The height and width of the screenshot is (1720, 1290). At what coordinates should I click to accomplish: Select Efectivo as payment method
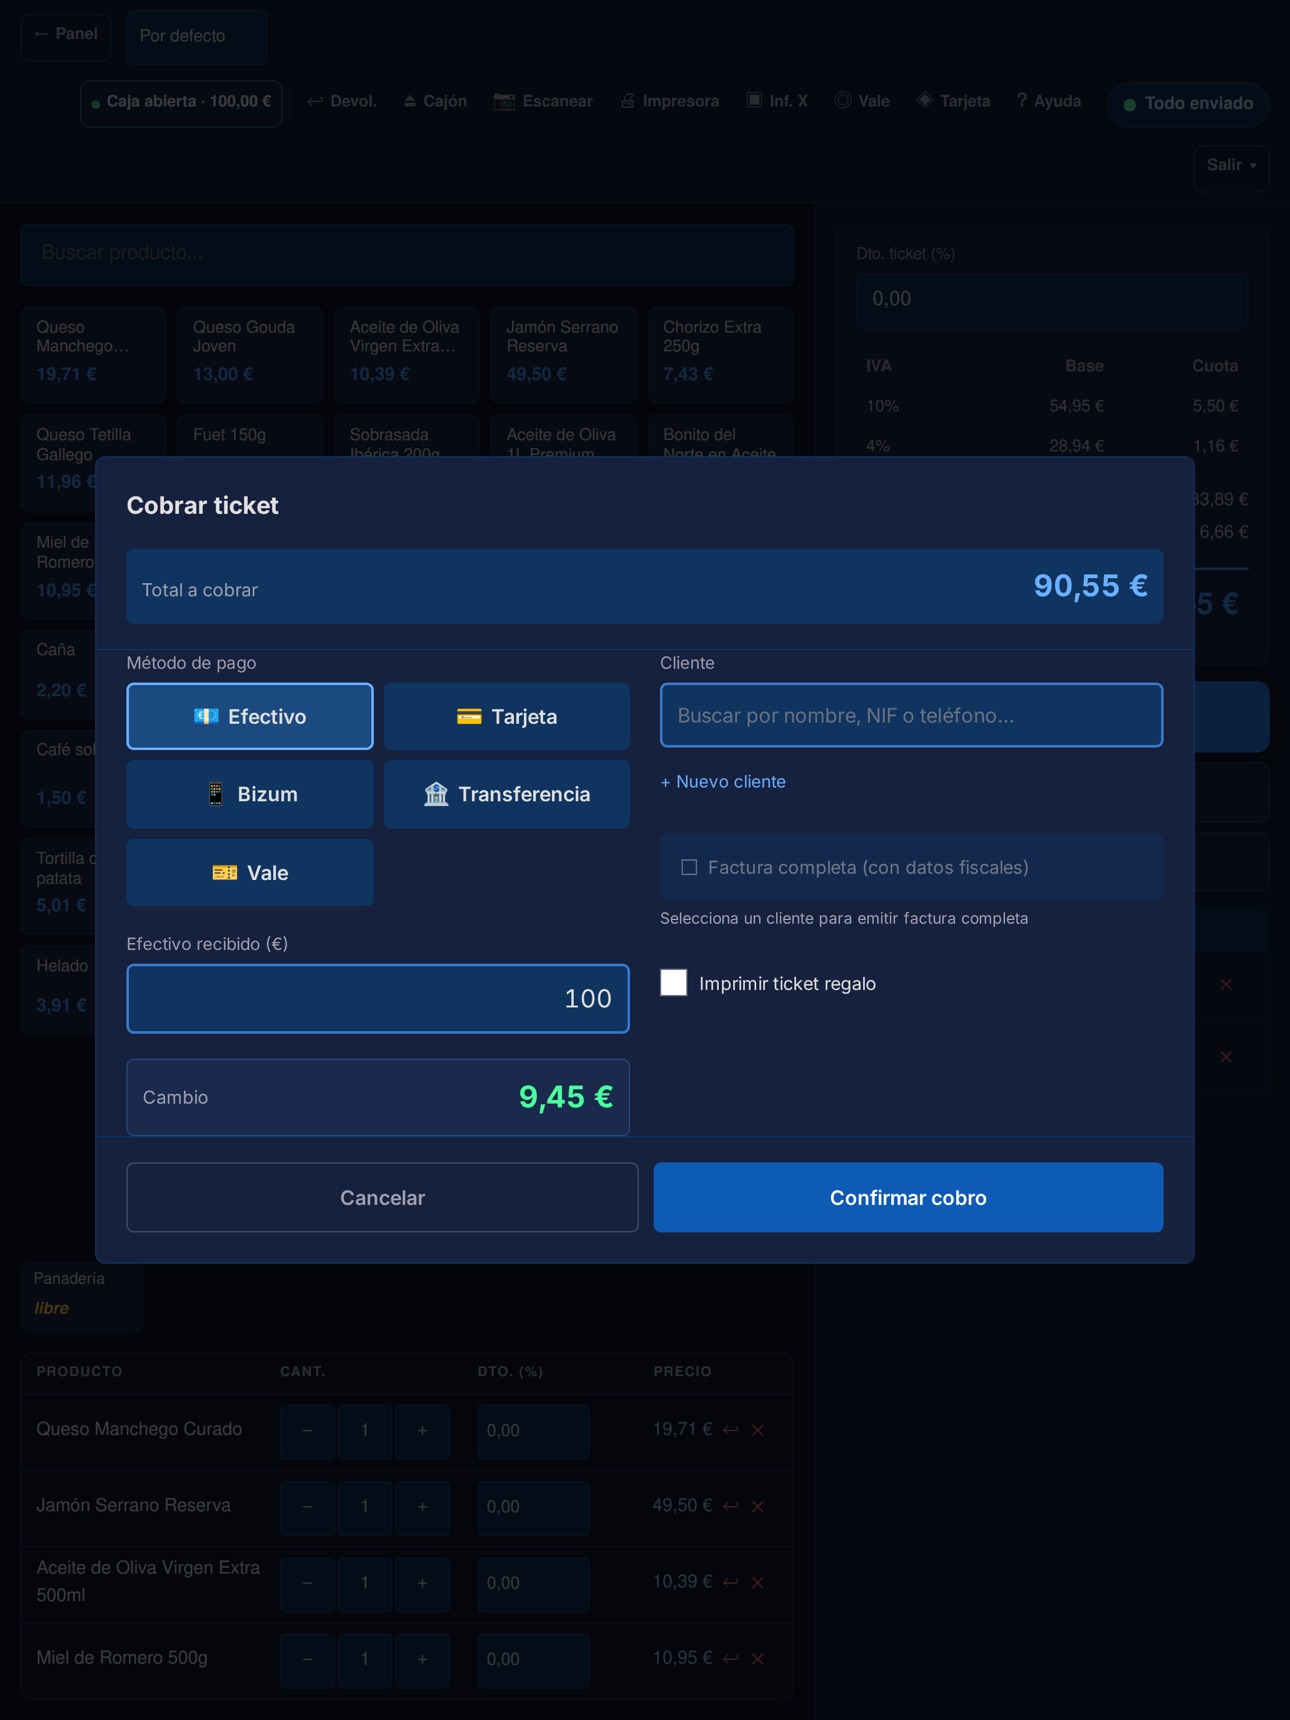coord(250,716)
